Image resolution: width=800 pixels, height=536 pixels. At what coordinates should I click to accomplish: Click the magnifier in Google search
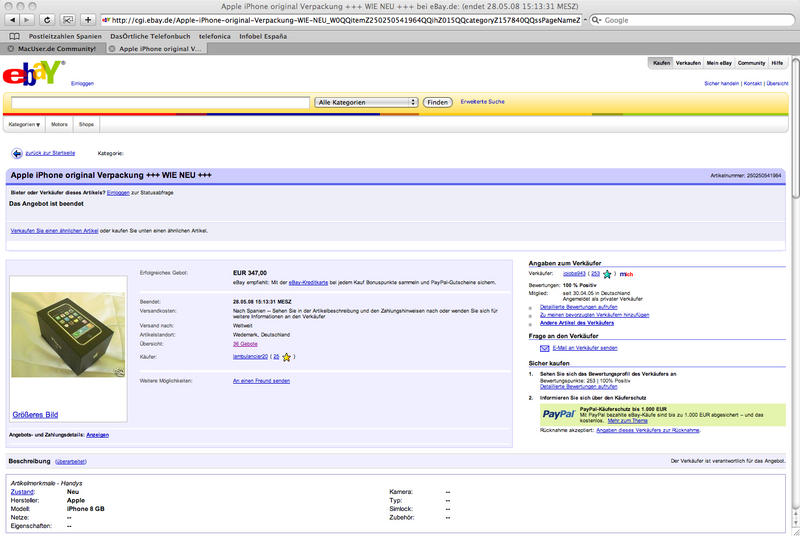click(x=596, y=20)
